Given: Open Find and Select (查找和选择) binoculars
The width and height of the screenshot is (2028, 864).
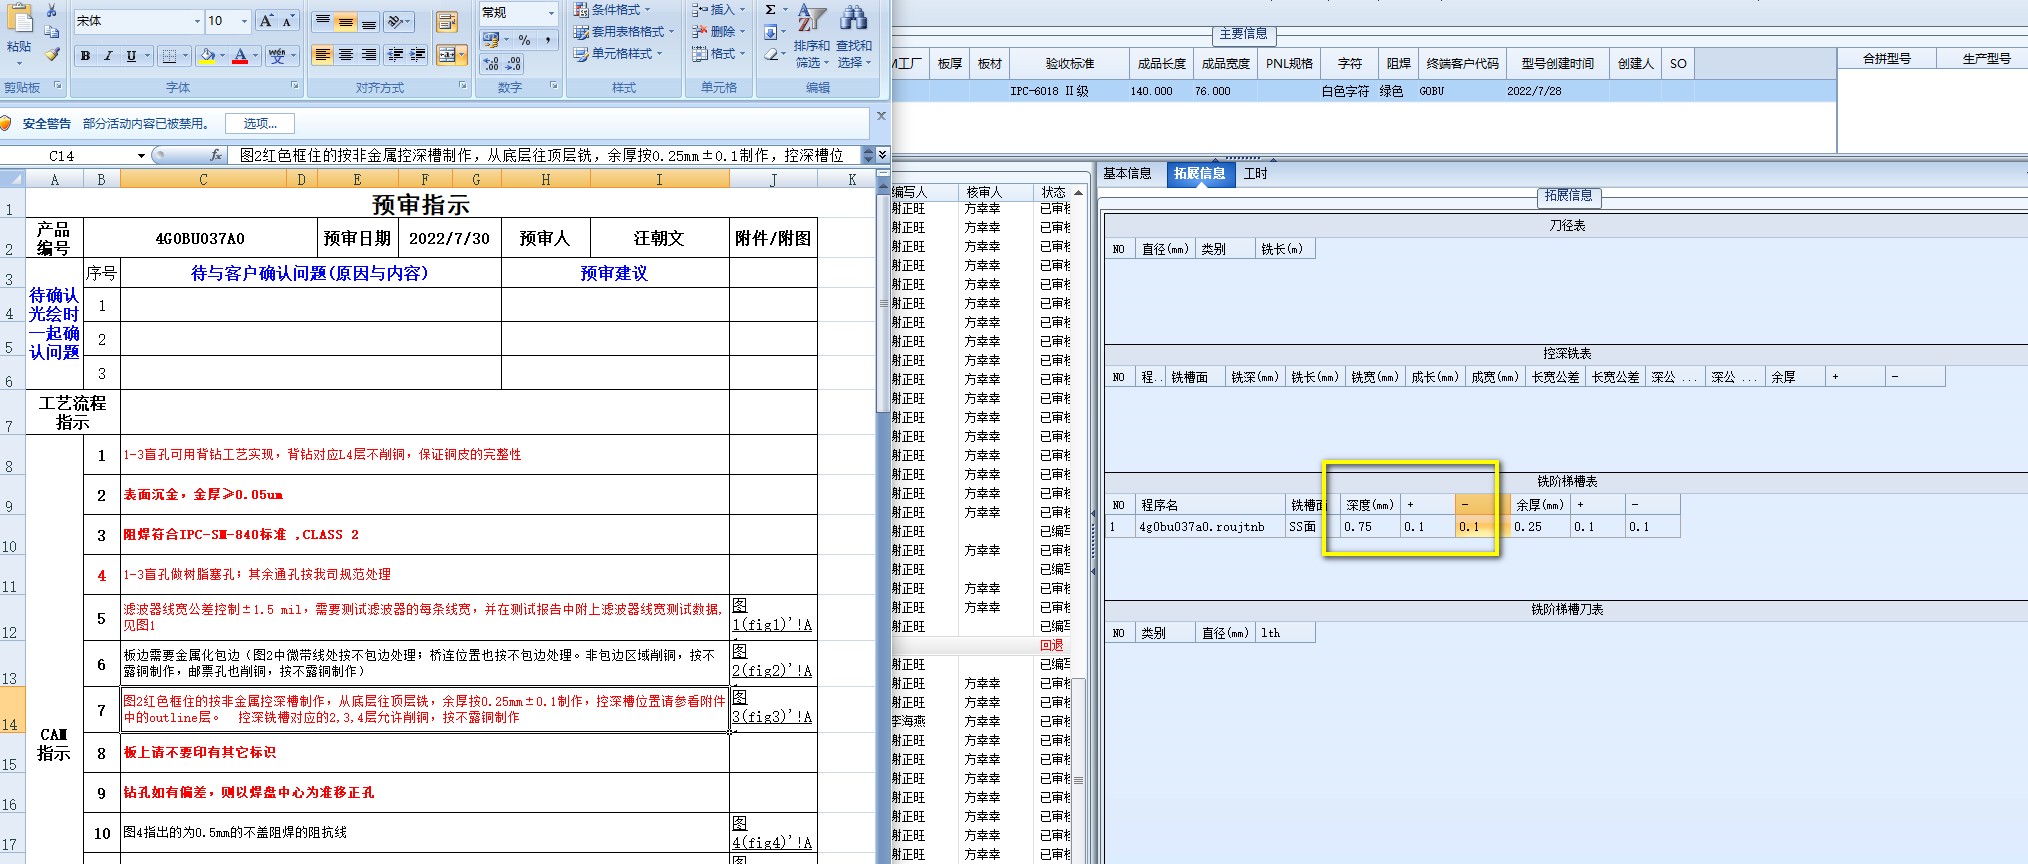Looking at the screenshot, I should point(854,36).
